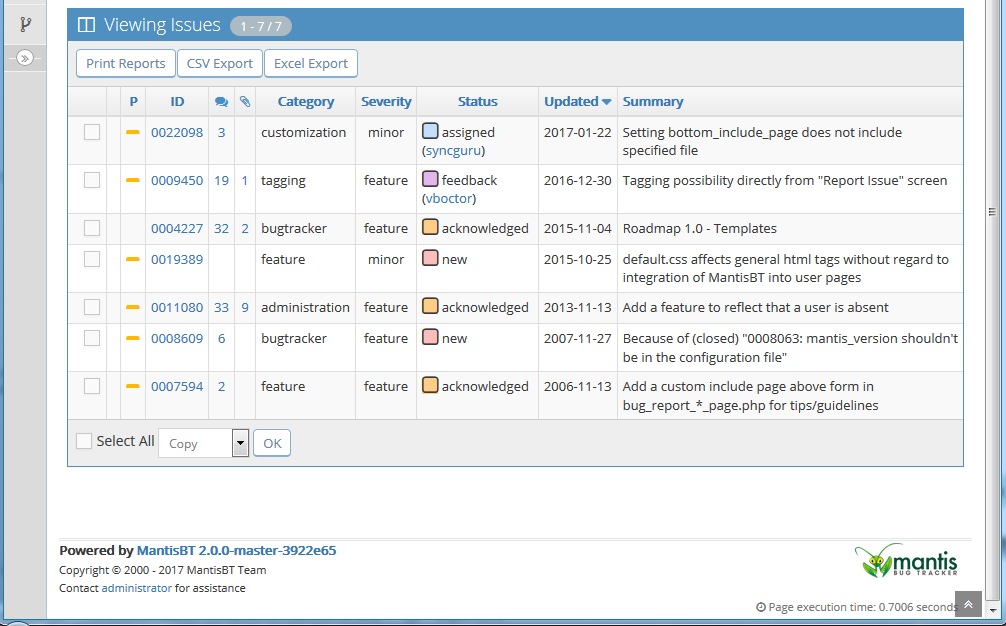Screen dimensions: 1006x626
Task: Click the CSV Export button
Action: [x=220, y=63]
